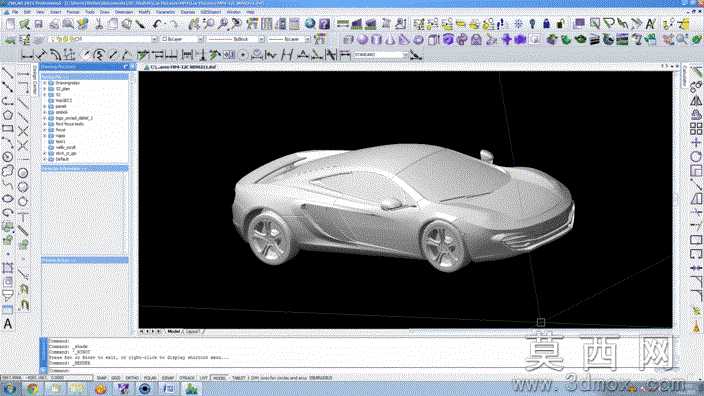Open the Edit menu
Screen dimensions: 704x396
coord(27,12)
